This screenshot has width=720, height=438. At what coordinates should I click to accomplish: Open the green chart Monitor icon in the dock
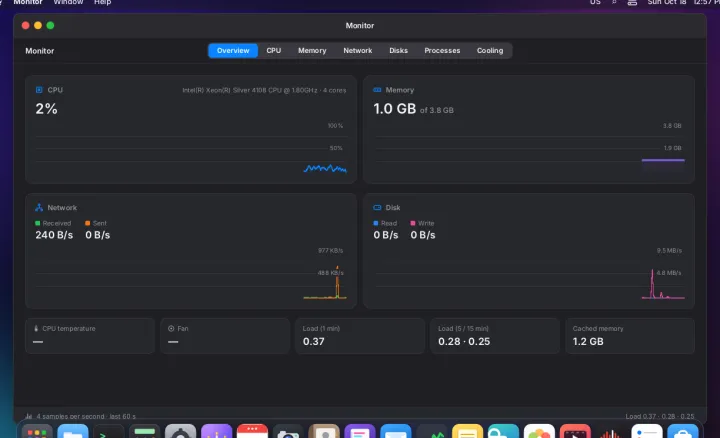click(x=432, y=432)
